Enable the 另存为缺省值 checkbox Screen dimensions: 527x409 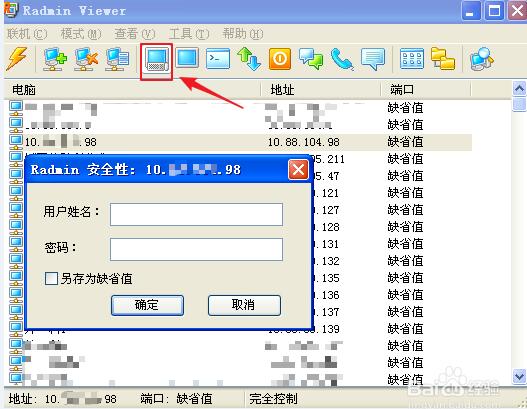point(51,279)
